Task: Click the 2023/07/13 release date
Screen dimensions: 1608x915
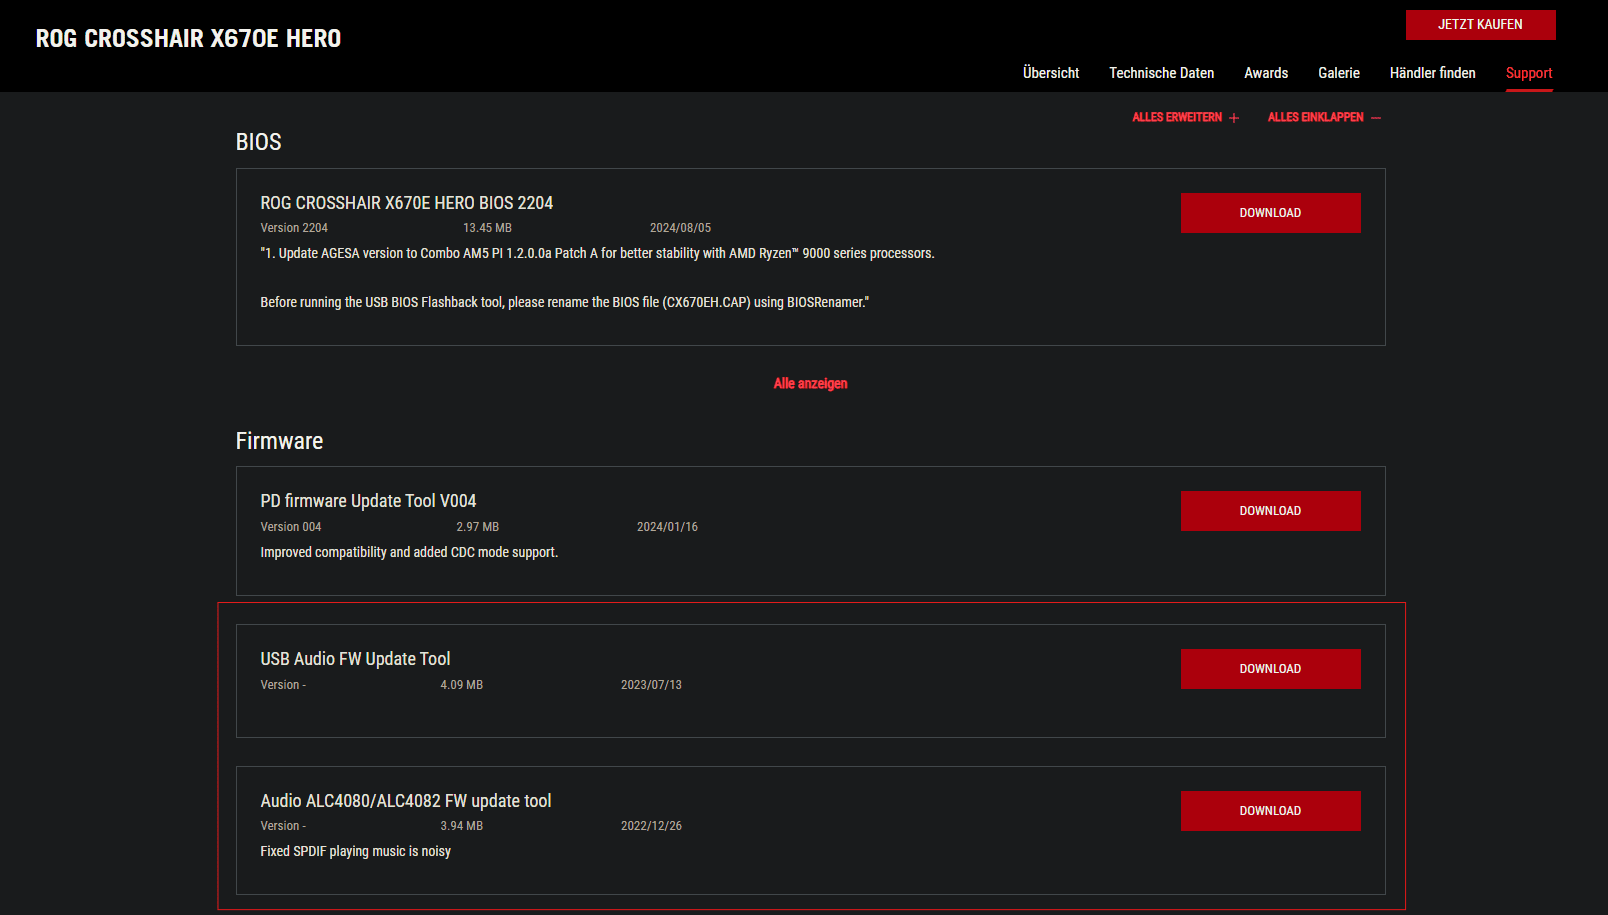Action: click(x=651, y=685)
